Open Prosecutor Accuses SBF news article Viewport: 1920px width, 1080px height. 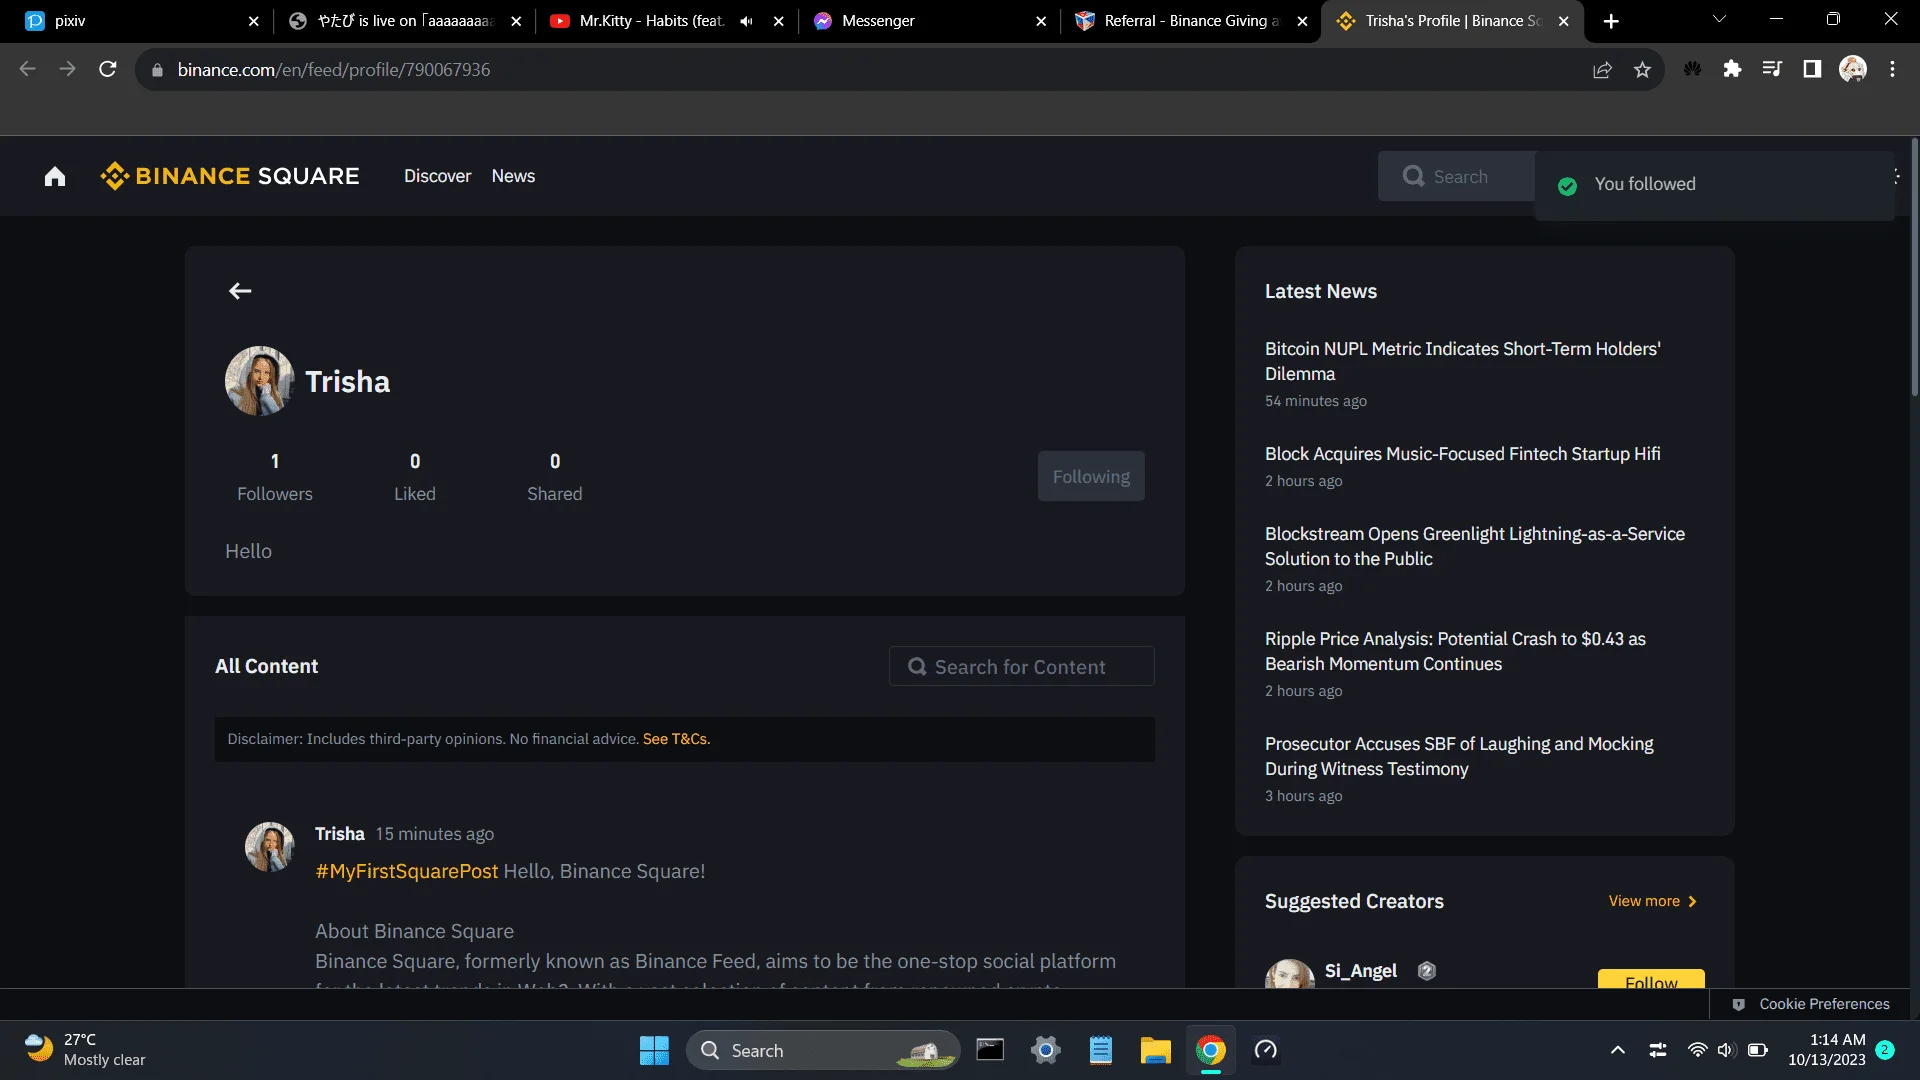point(1459,756)
